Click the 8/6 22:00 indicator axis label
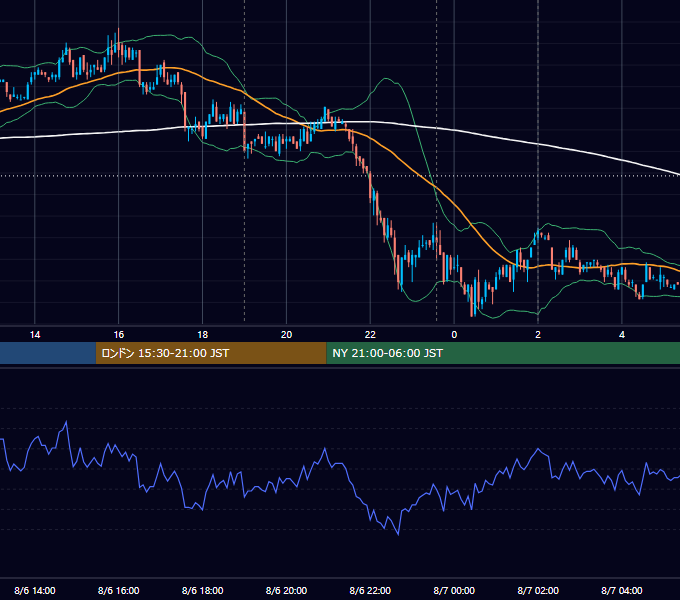Screen dimensions: 680x600 370,590
